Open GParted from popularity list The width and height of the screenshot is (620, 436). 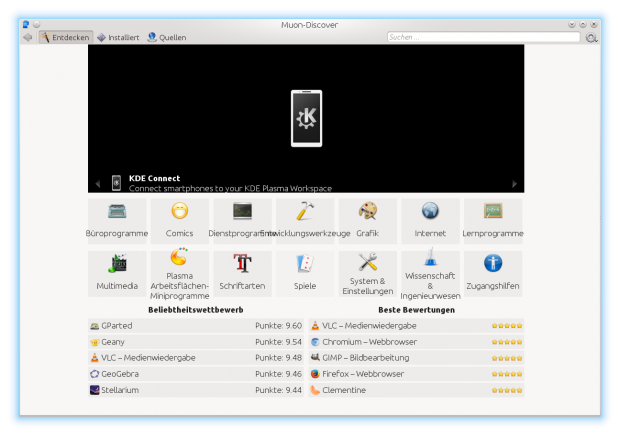point(196,326)
